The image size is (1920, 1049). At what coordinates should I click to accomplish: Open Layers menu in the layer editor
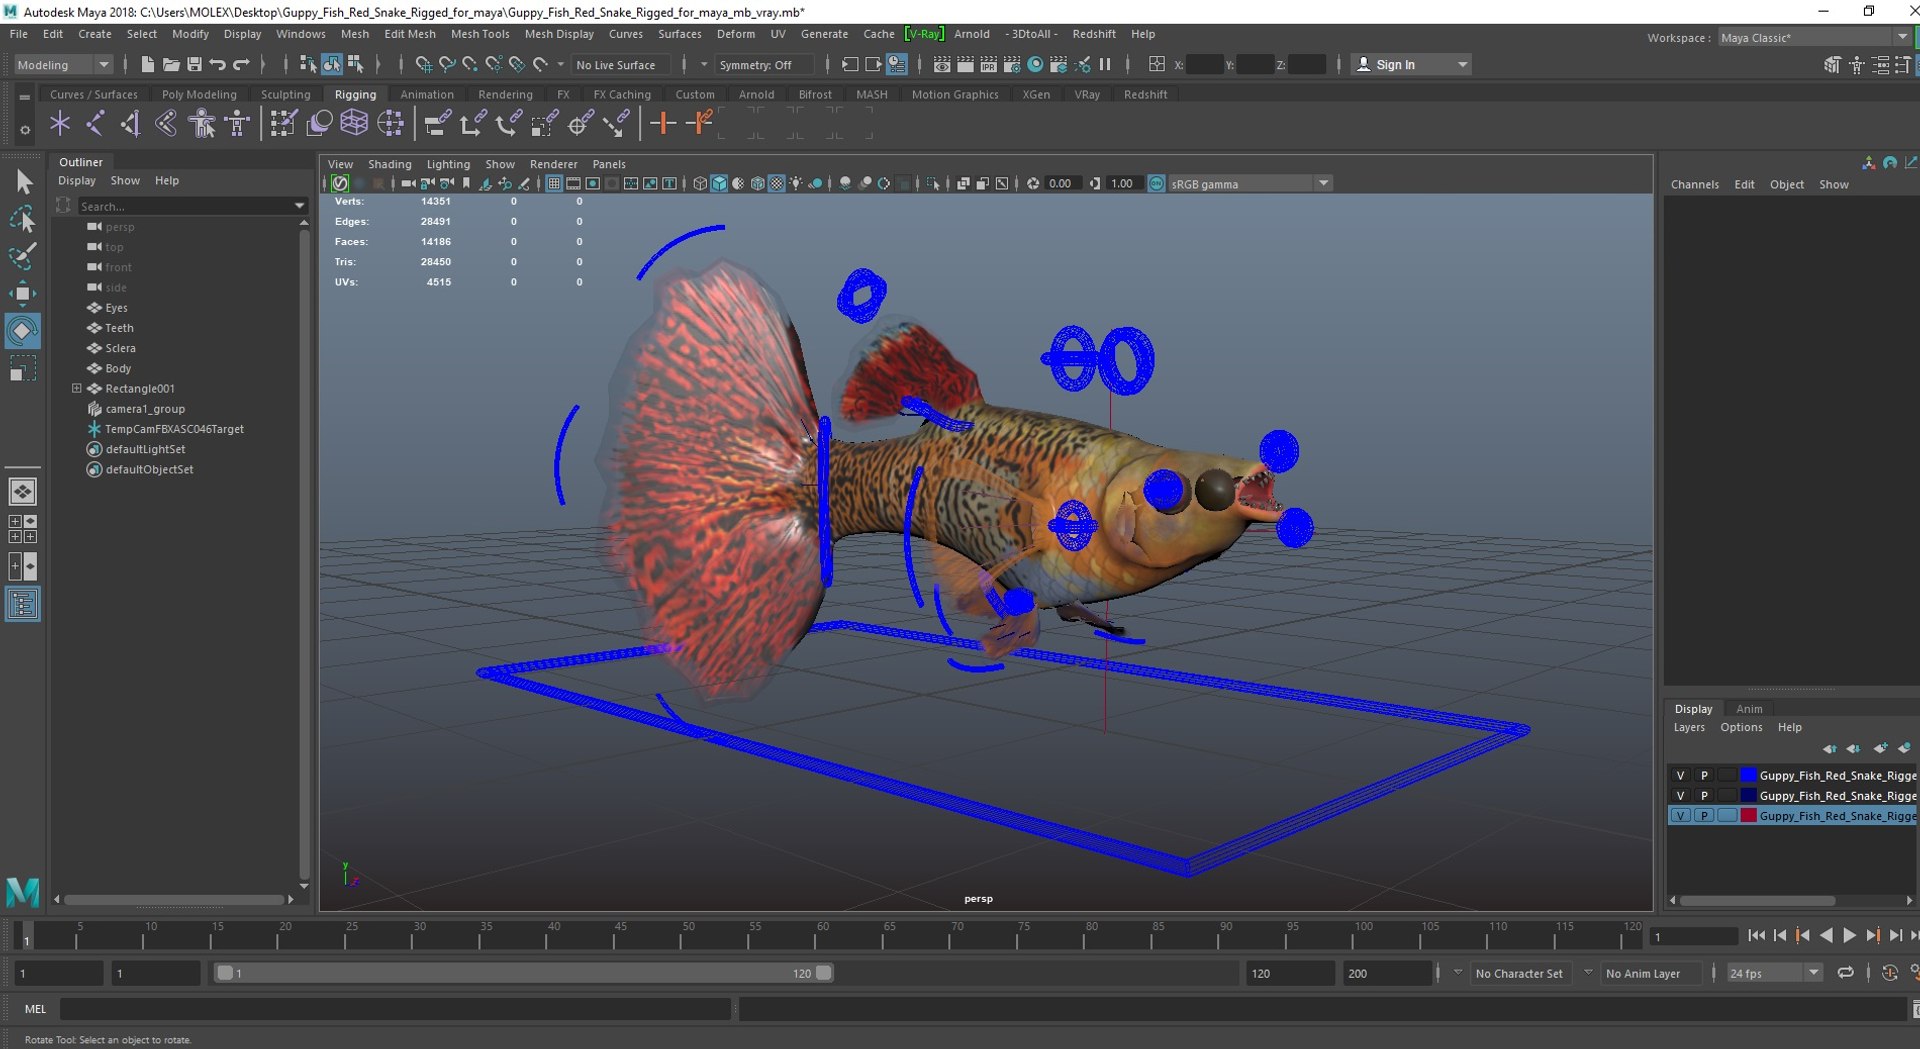(1689, 728)
